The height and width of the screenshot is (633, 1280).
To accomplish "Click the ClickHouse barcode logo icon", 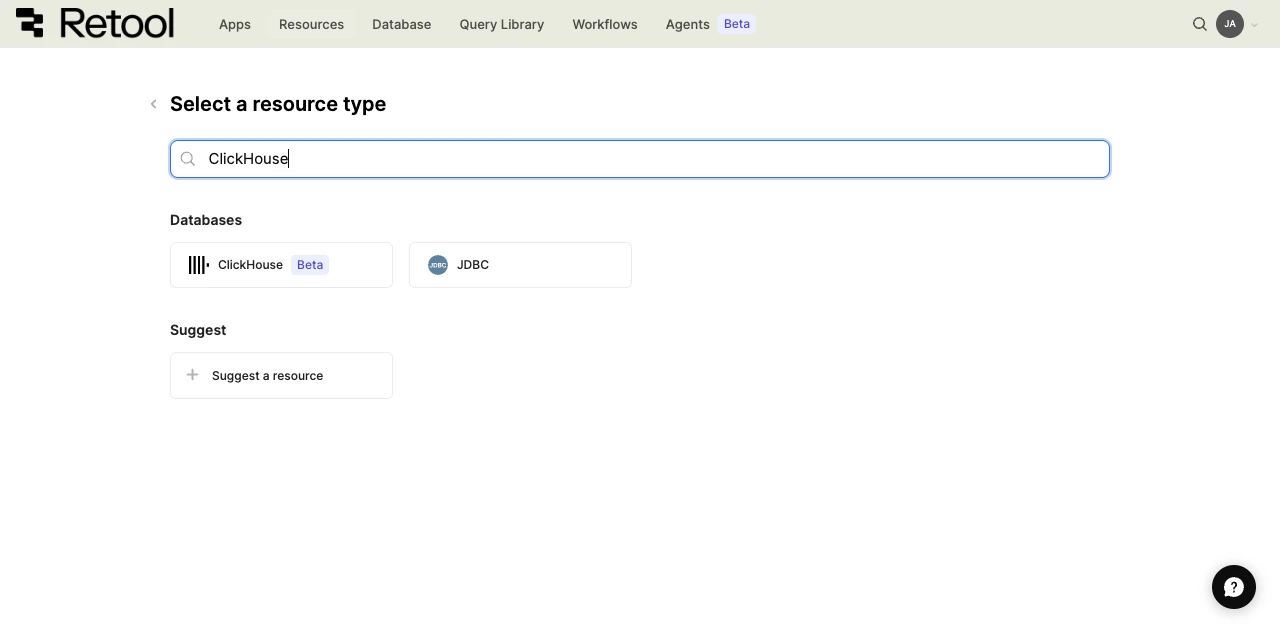I will [198, 265].
